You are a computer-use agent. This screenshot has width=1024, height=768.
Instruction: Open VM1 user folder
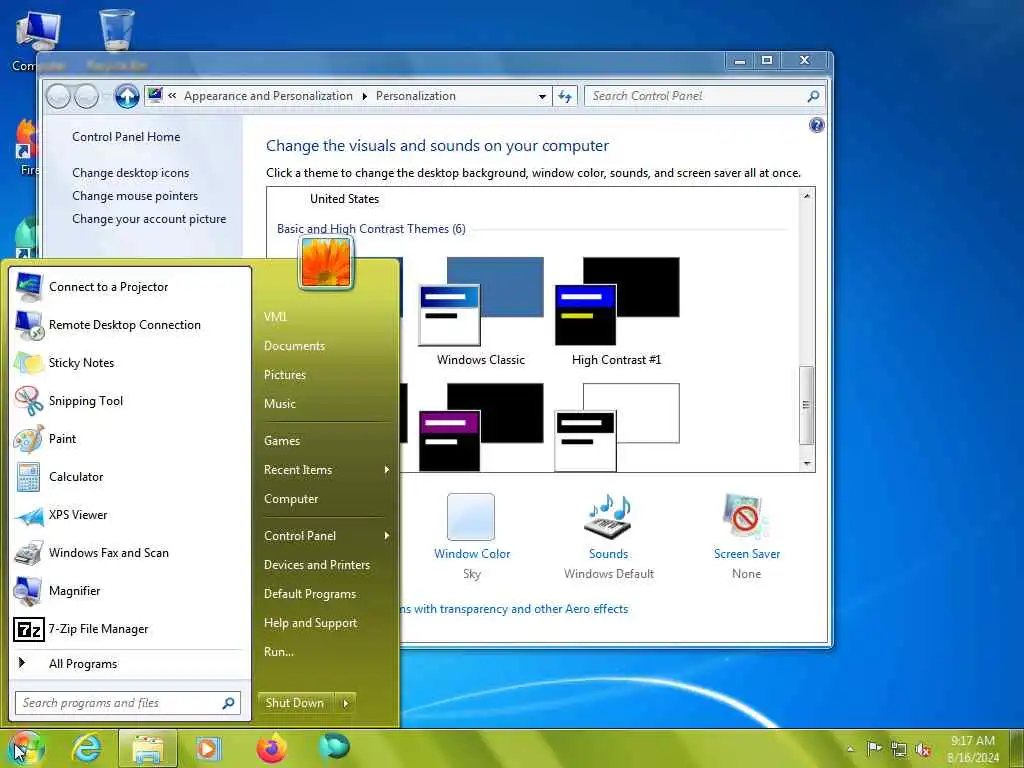275,317
